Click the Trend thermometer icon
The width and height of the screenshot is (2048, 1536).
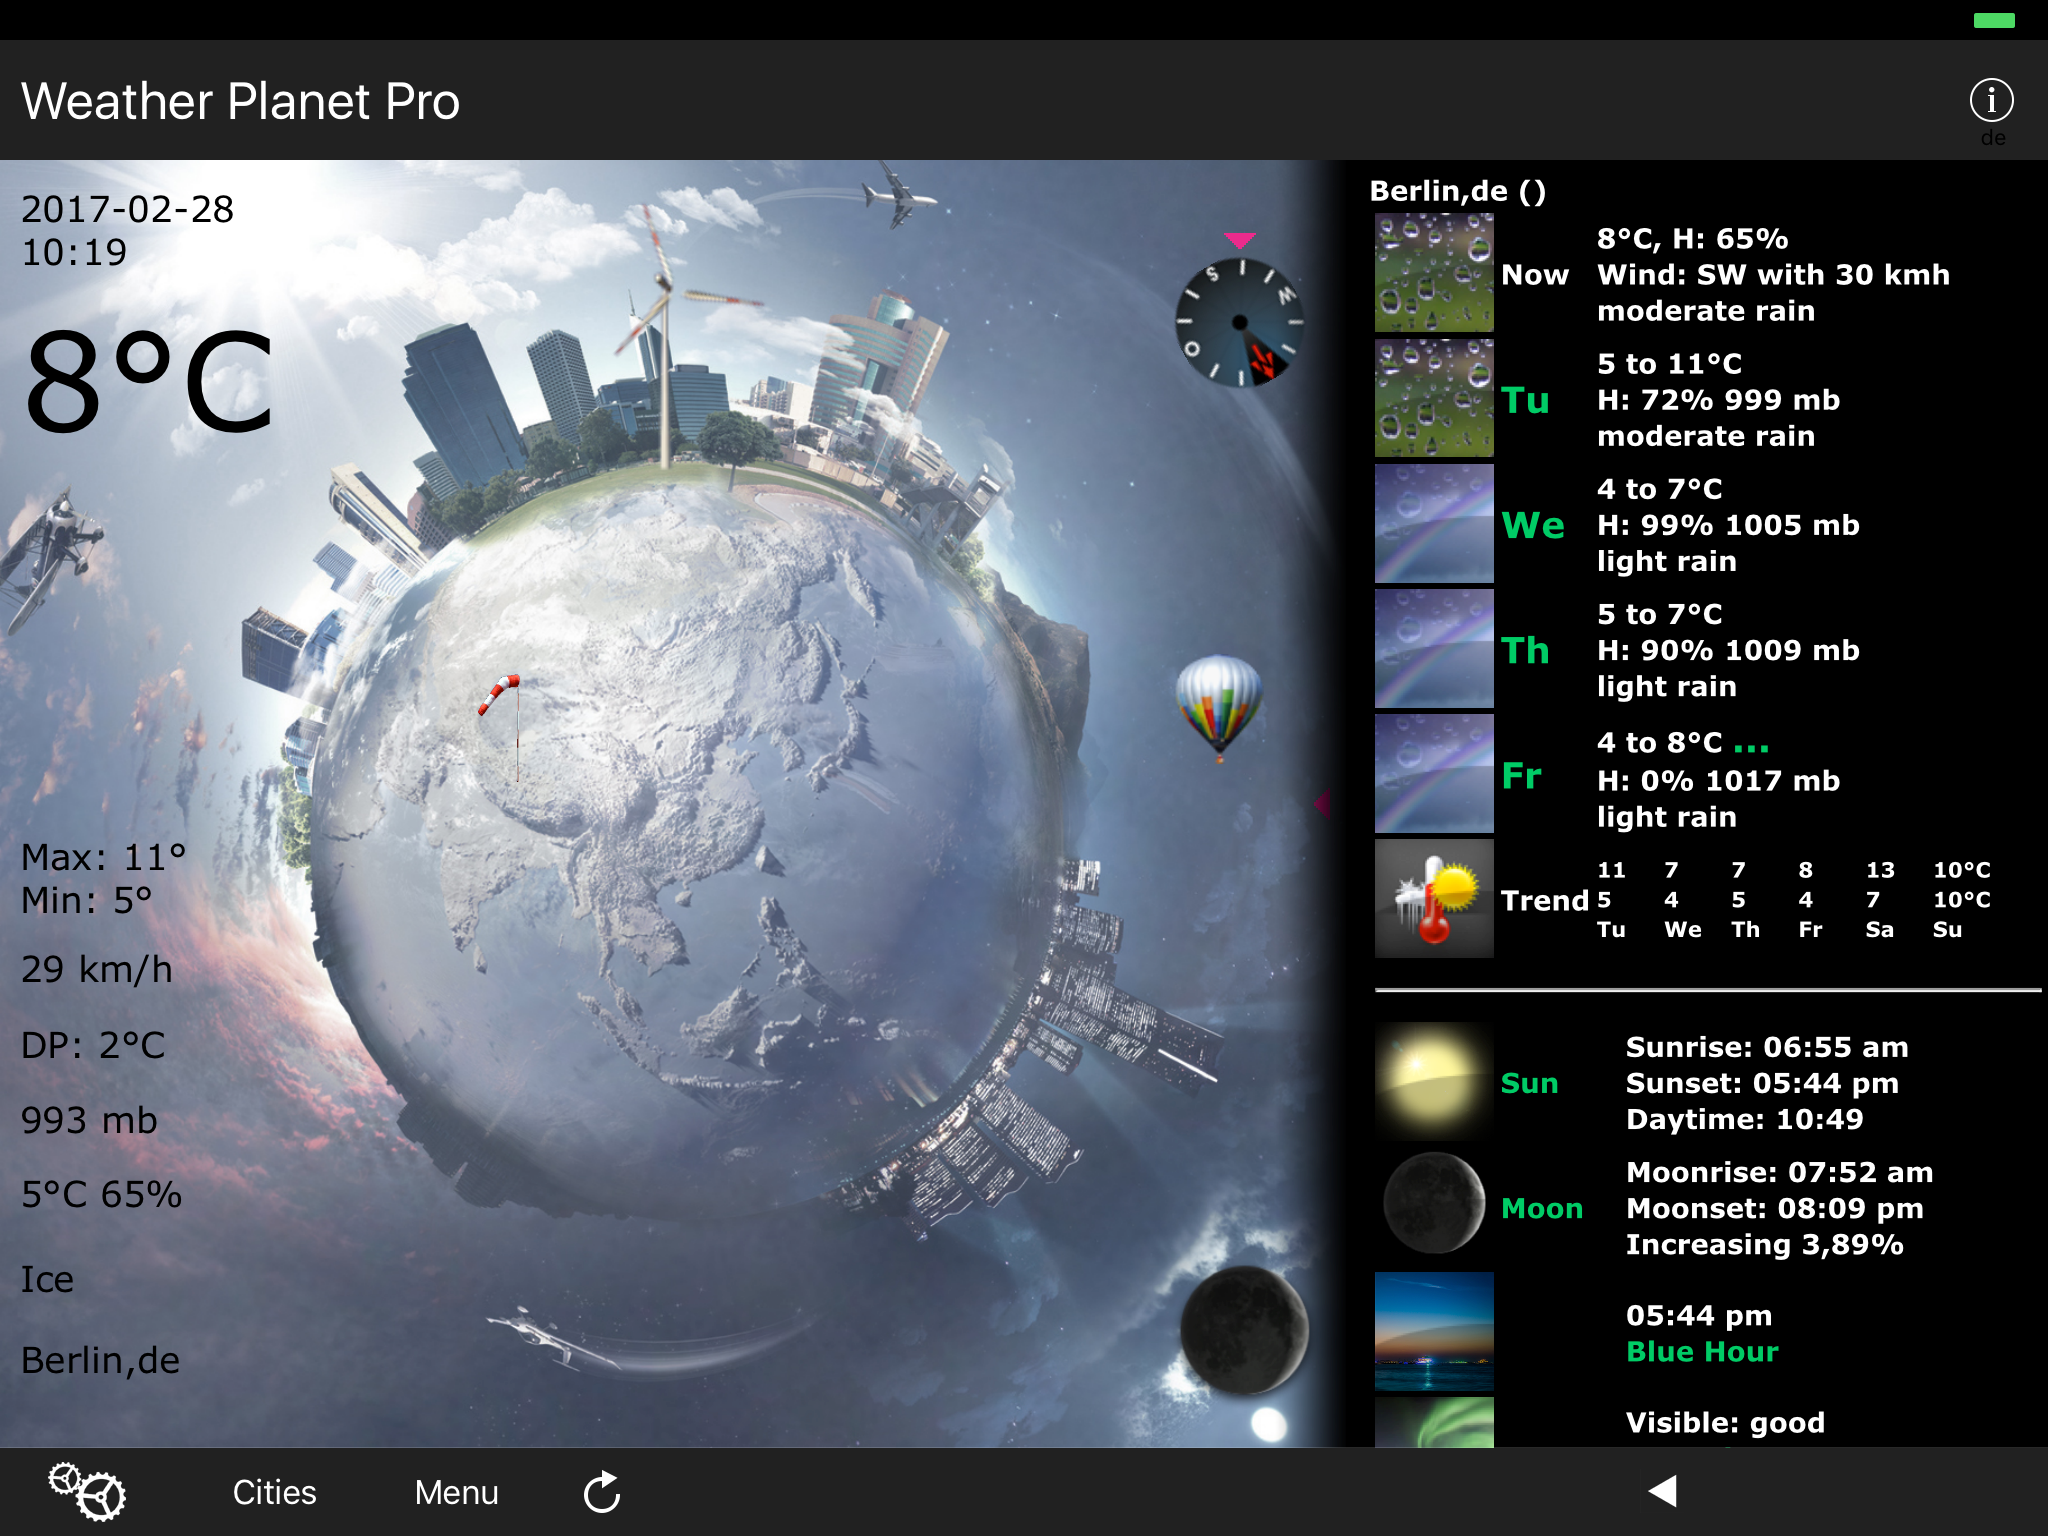[x=1433, y=899]
